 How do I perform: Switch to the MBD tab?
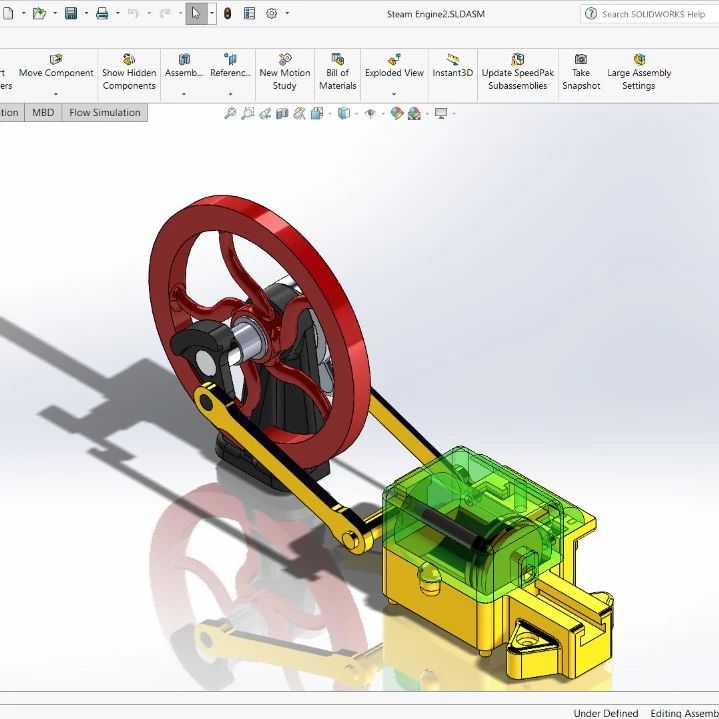click(x=43, y=112)
